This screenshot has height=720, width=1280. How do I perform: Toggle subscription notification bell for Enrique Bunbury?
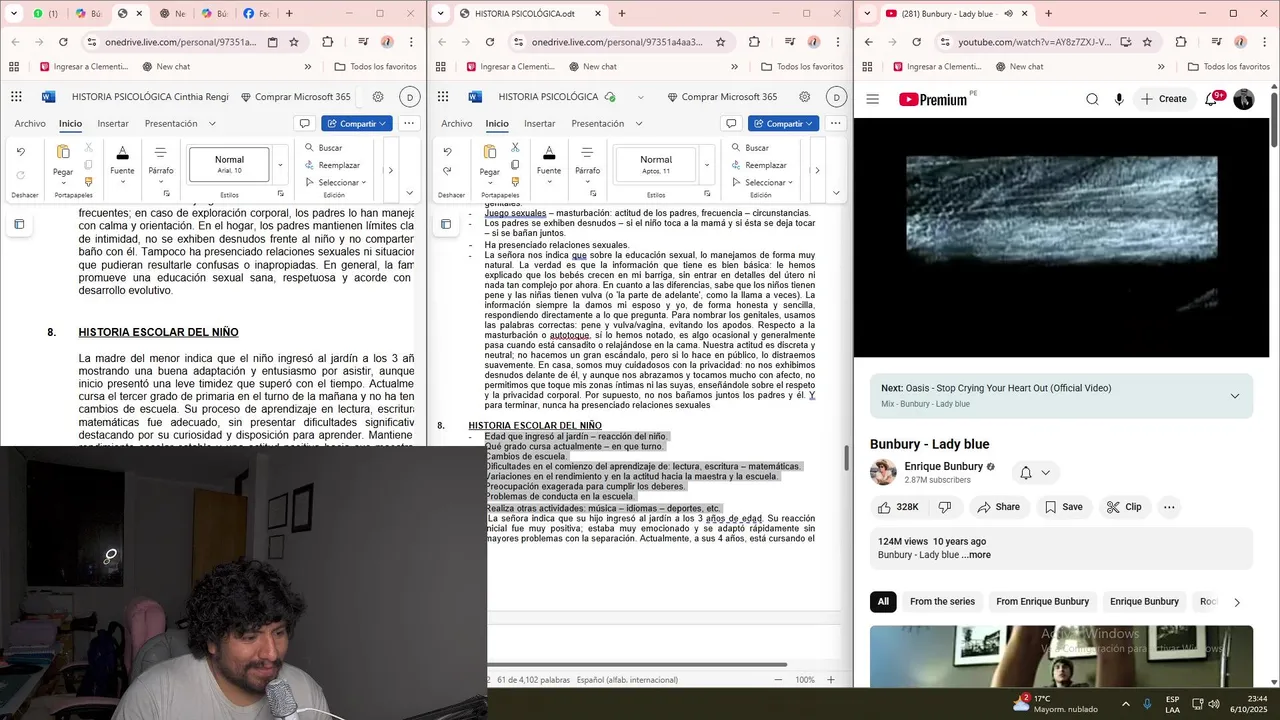coord(1034,473)
